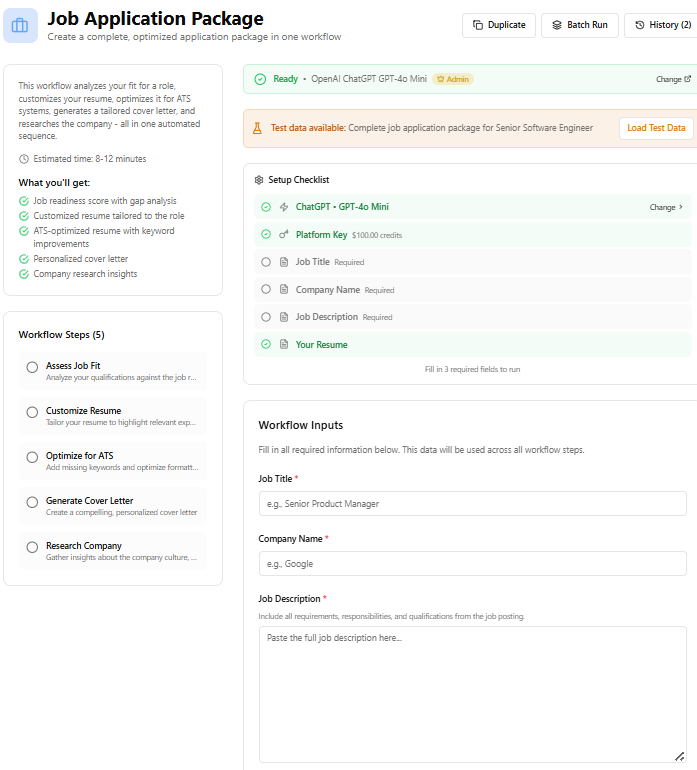Click the Job Description textarea resize handle
The width and height of the screenshot is (697, 770).
pyautogui.click(x=679, y=757)
